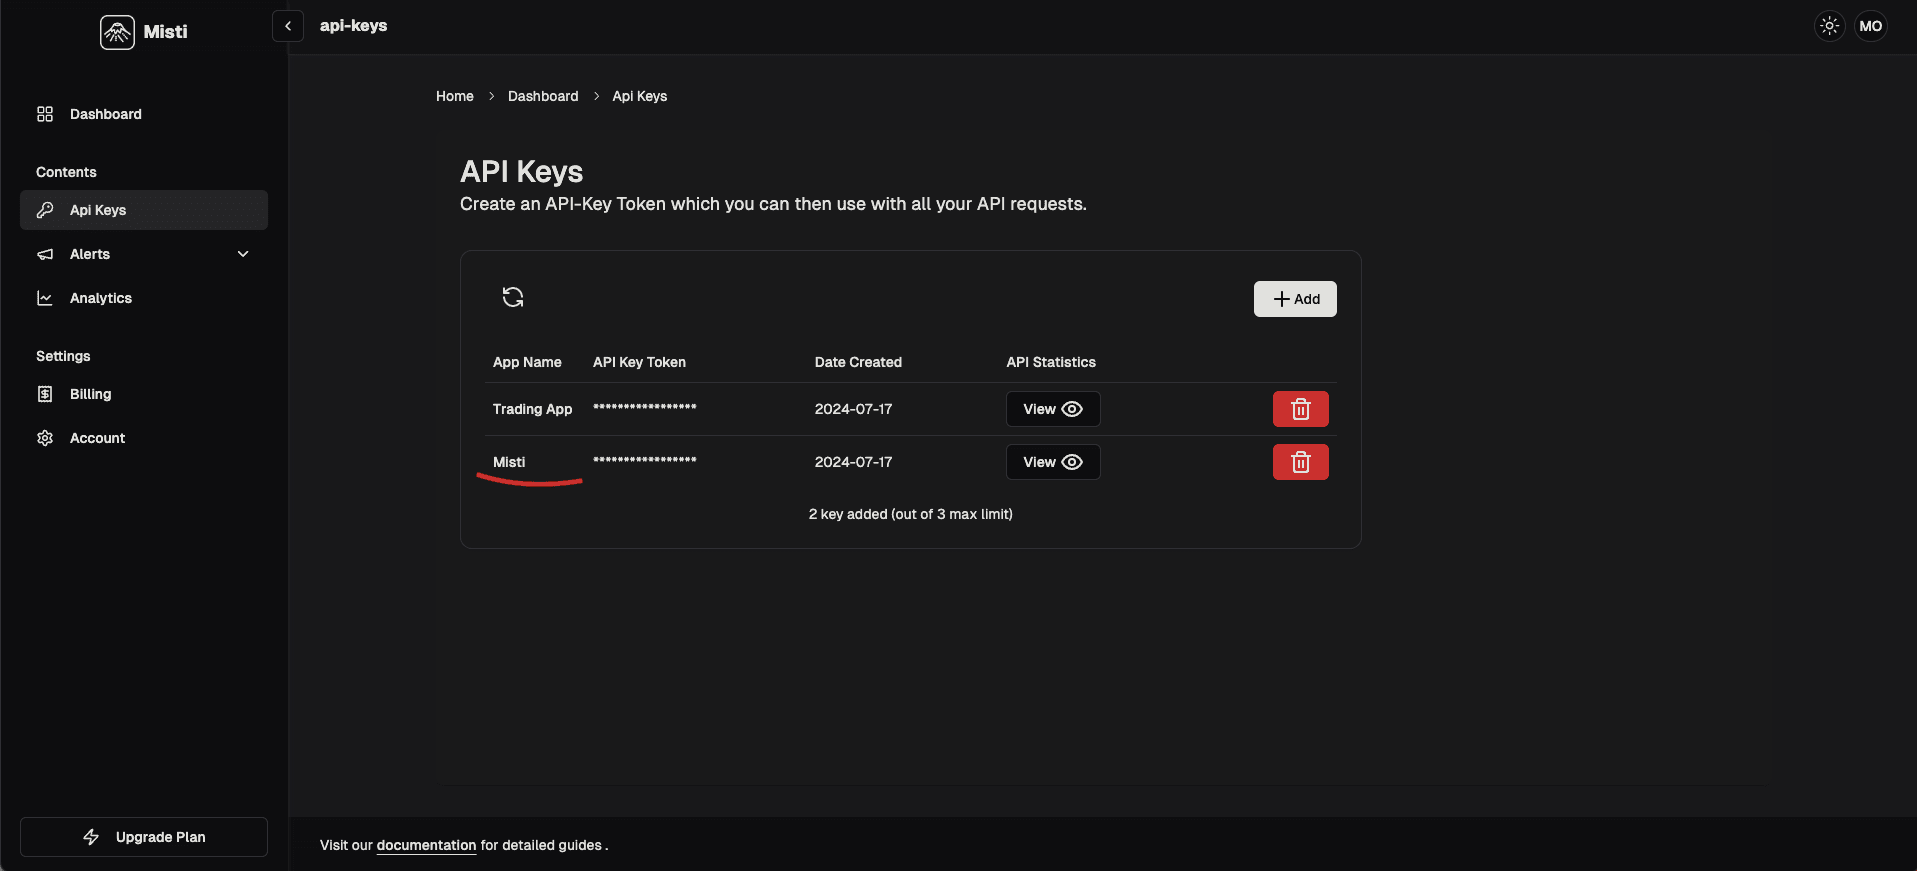Delete the Trading App API key
The width and height of the screenshot is (1917, 871).
pyautogui.click(x=1300, y=409)
